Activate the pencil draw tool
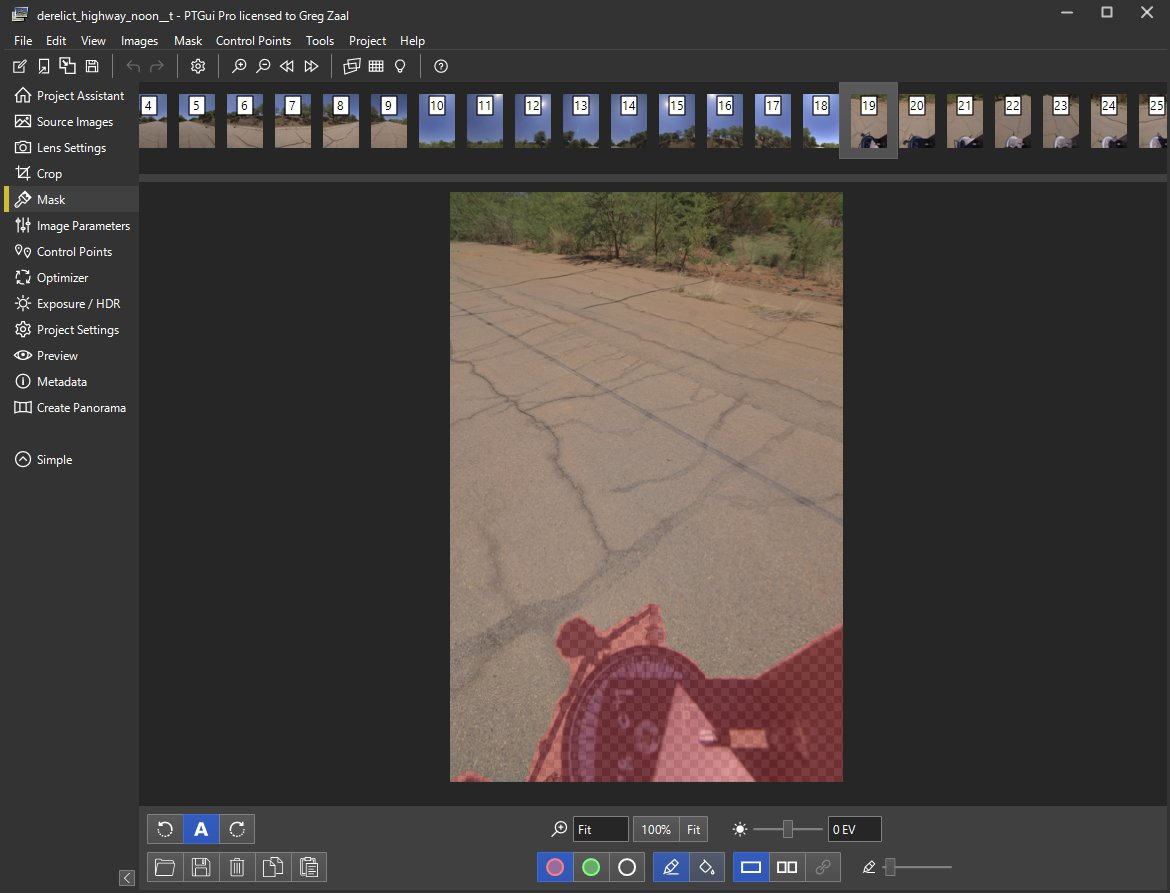The height and width of the screenshot is (893, 1170). [x=671, y=867]
